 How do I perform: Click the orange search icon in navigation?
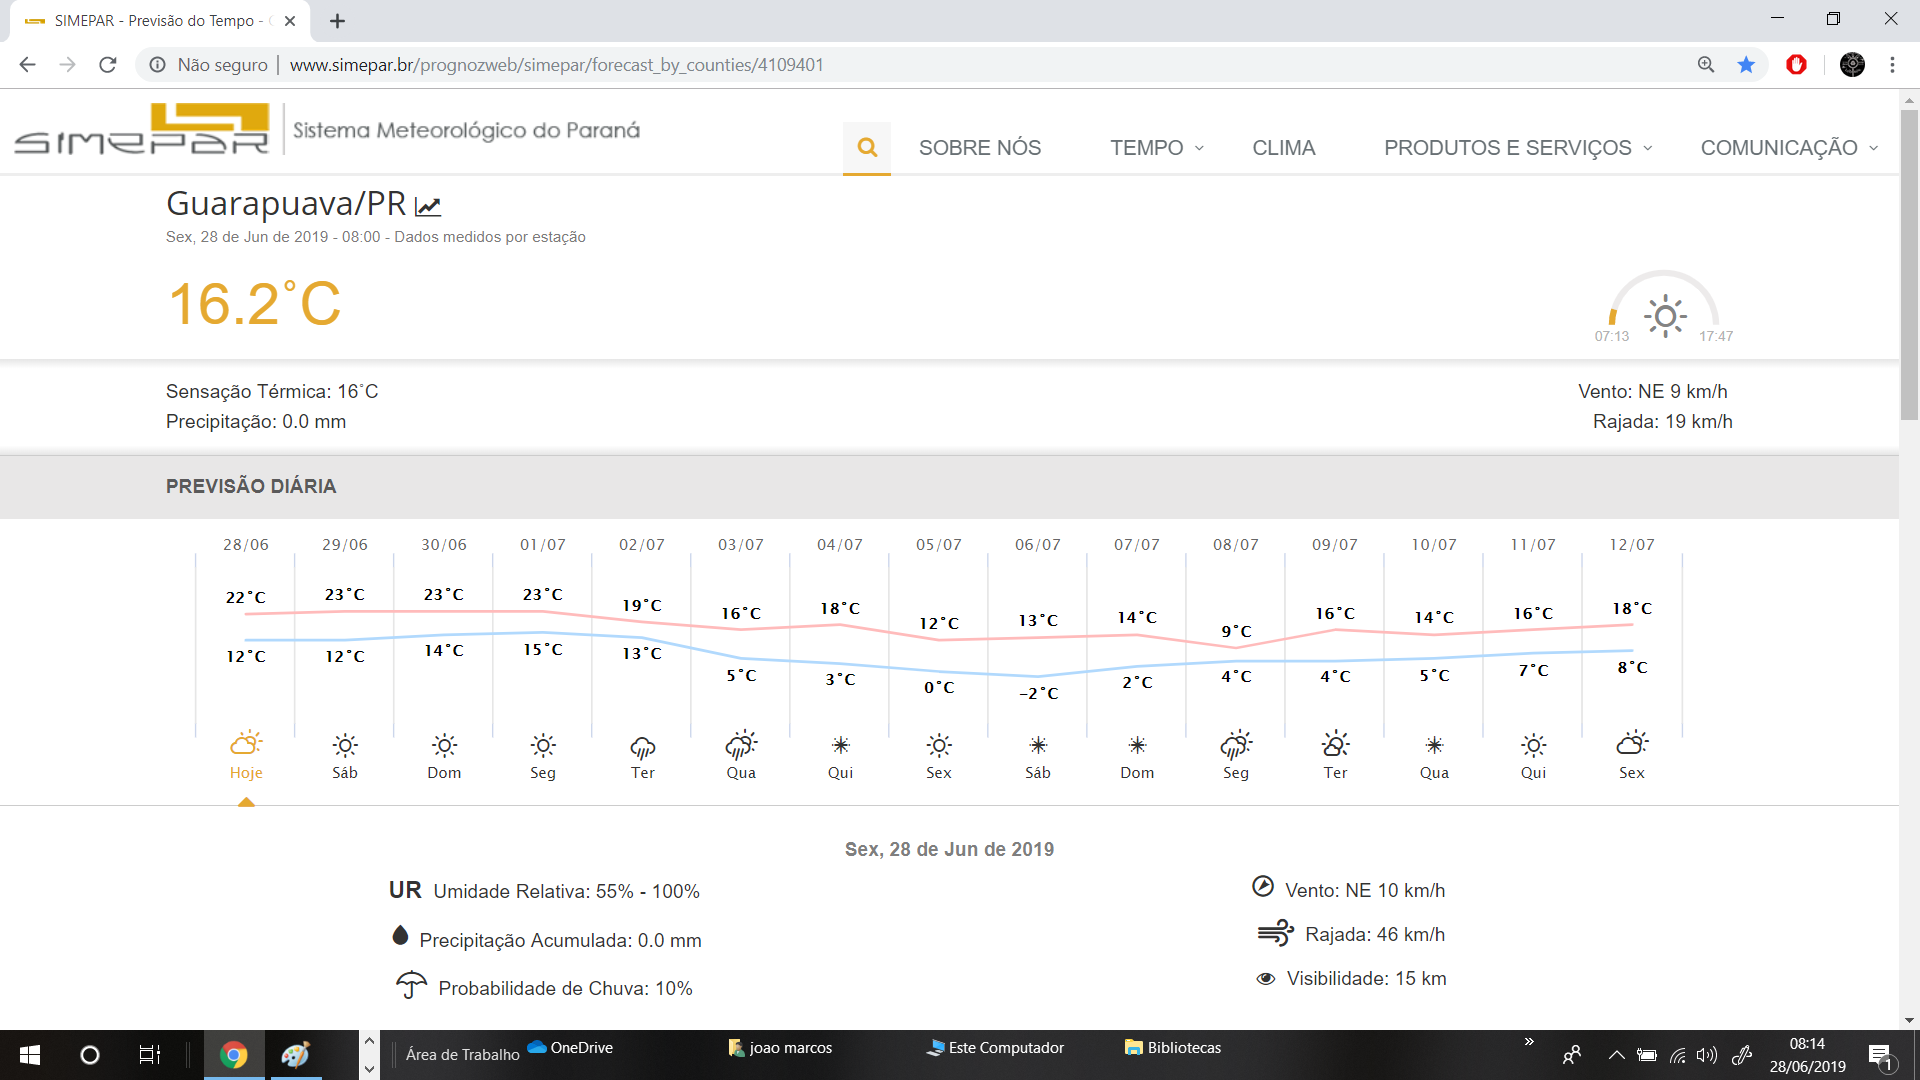[867, 148]
